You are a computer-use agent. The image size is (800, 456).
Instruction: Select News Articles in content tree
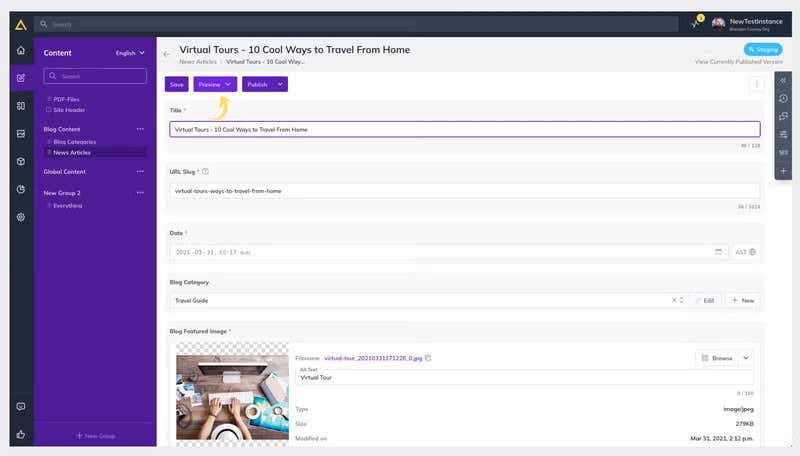pos(72,152)
